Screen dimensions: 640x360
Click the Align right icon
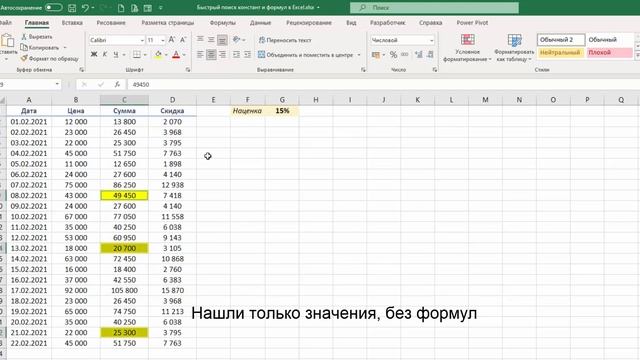tap(222, 54)
